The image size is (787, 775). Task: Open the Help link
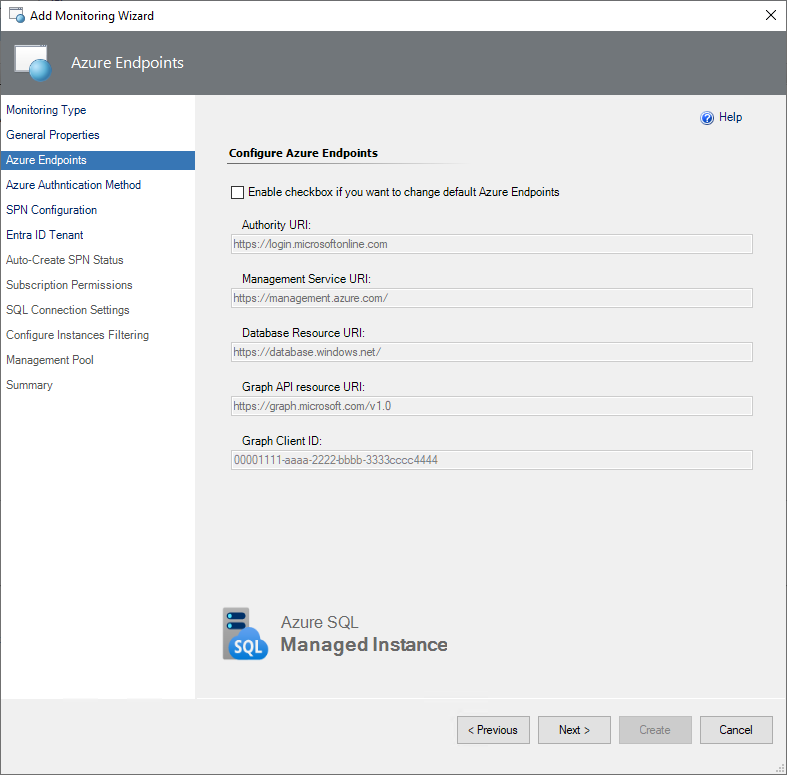point(730,117)
